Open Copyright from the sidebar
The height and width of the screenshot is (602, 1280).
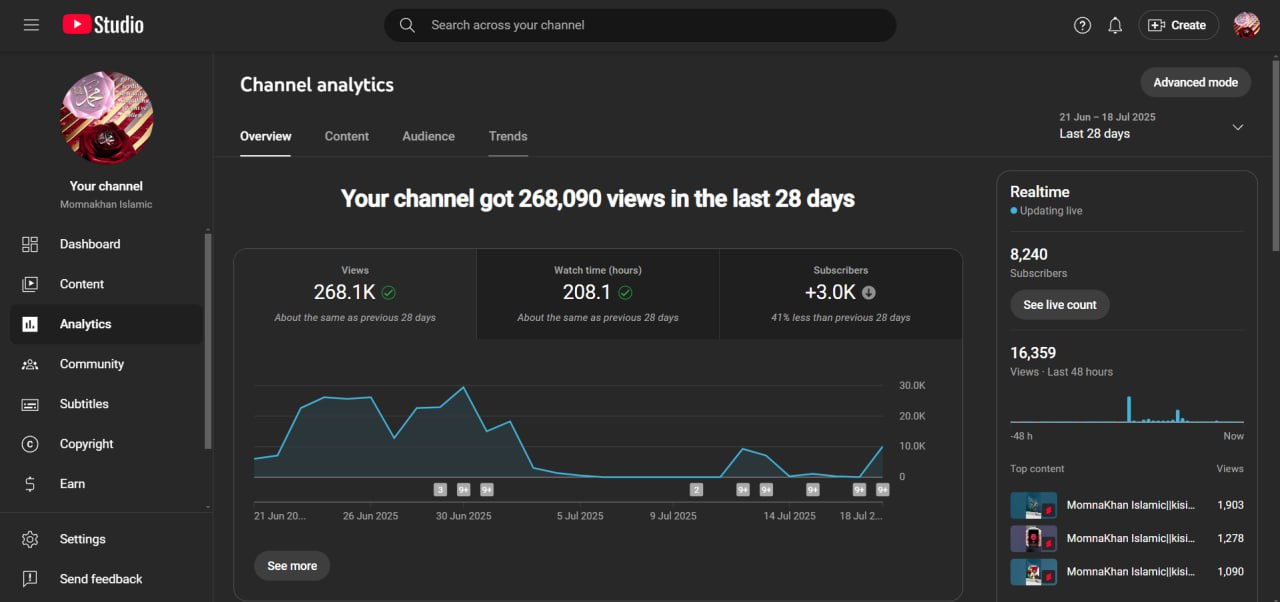tap(106, 444)
